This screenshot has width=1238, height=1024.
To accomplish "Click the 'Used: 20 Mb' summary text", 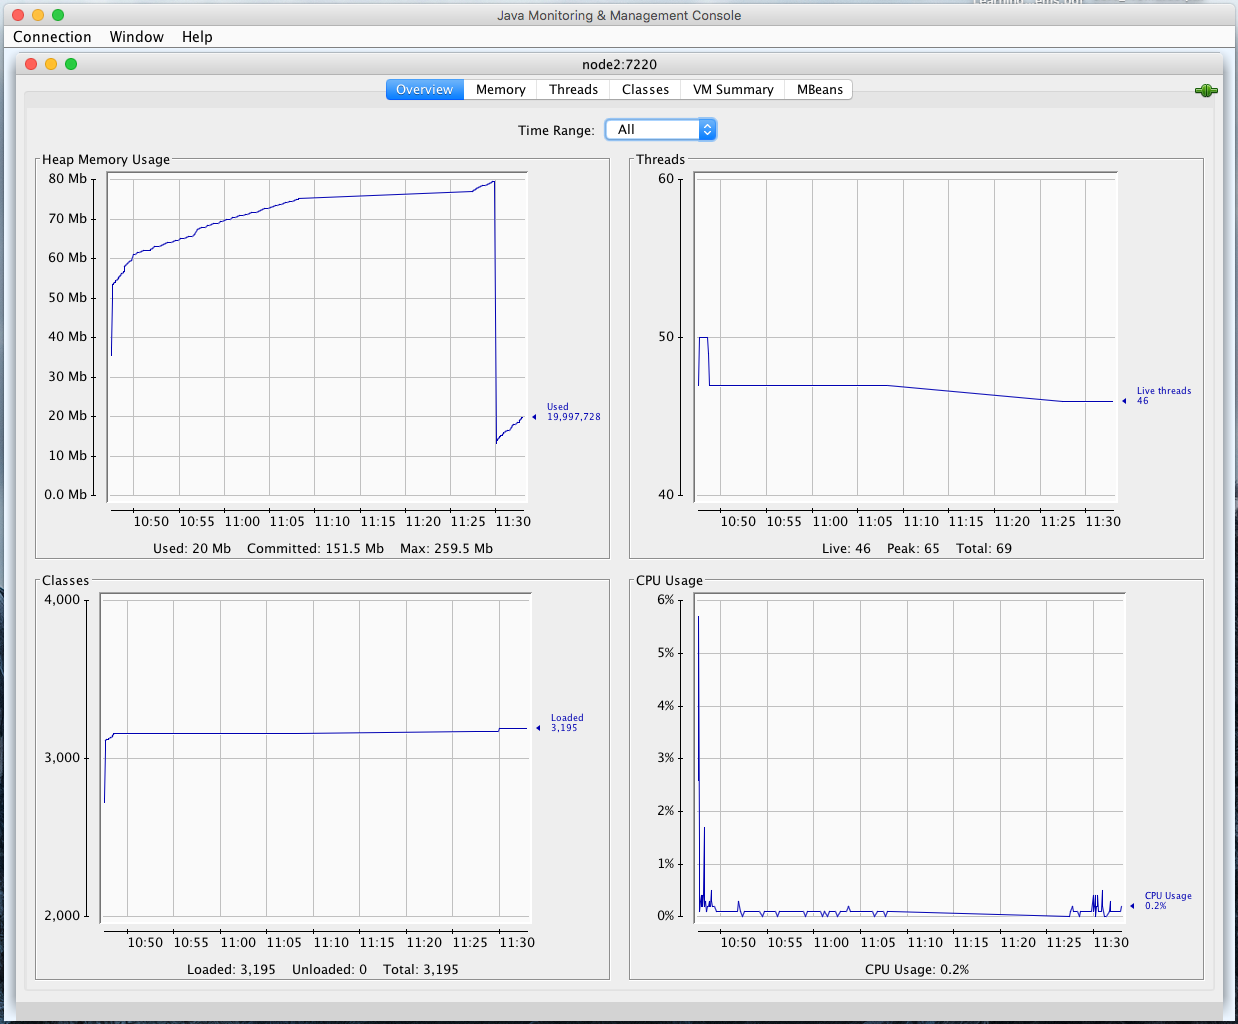I will (192, 549).
